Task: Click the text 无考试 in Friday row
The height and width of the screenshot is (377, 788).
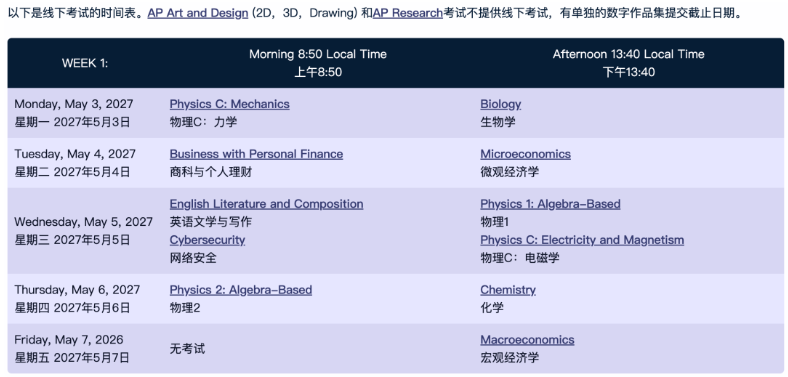Action: coord(187,349)
